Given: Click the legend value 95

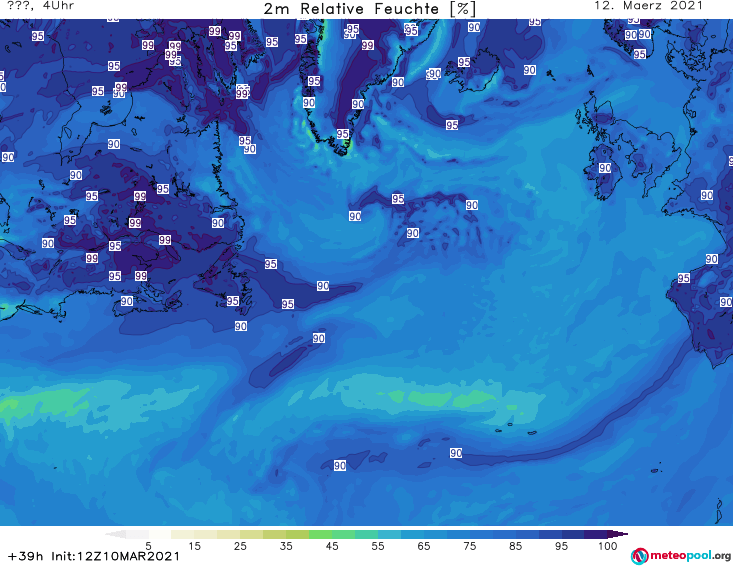Looking at the screenshot, I should (561, 546).
